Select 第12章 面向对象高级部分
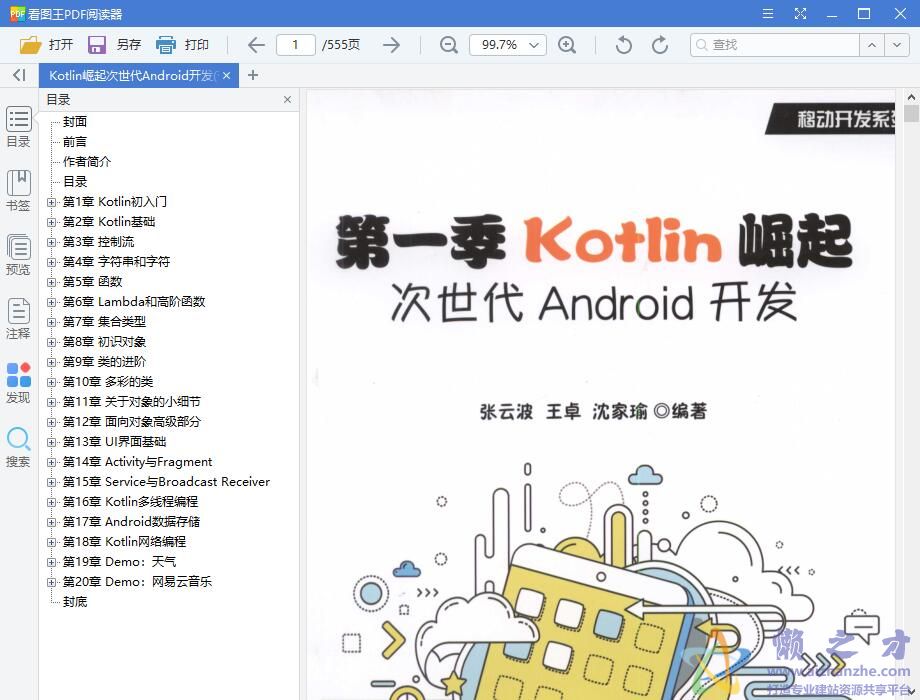 (132, 421)
